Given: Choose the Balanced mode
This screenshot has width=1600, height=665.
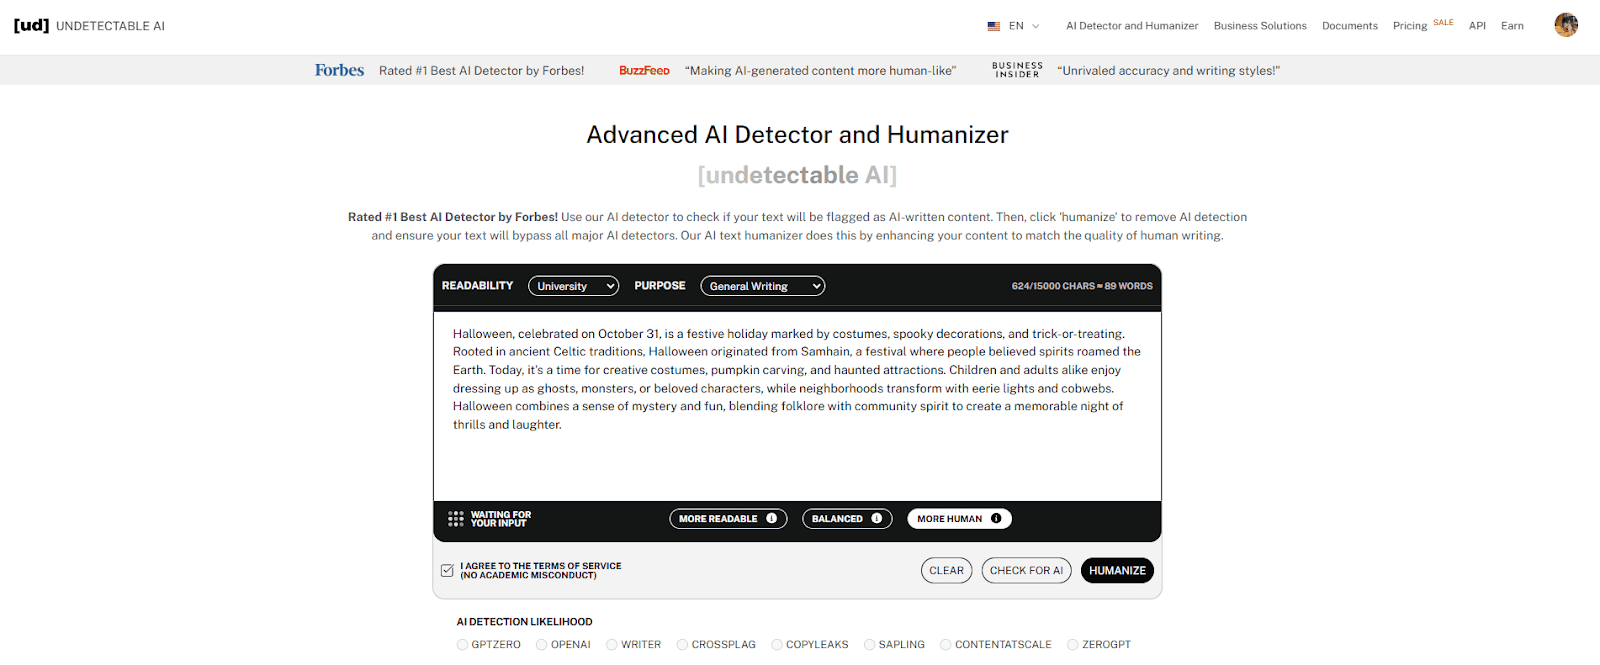Looking at the screenshot, I should click(x=847, y=518).
